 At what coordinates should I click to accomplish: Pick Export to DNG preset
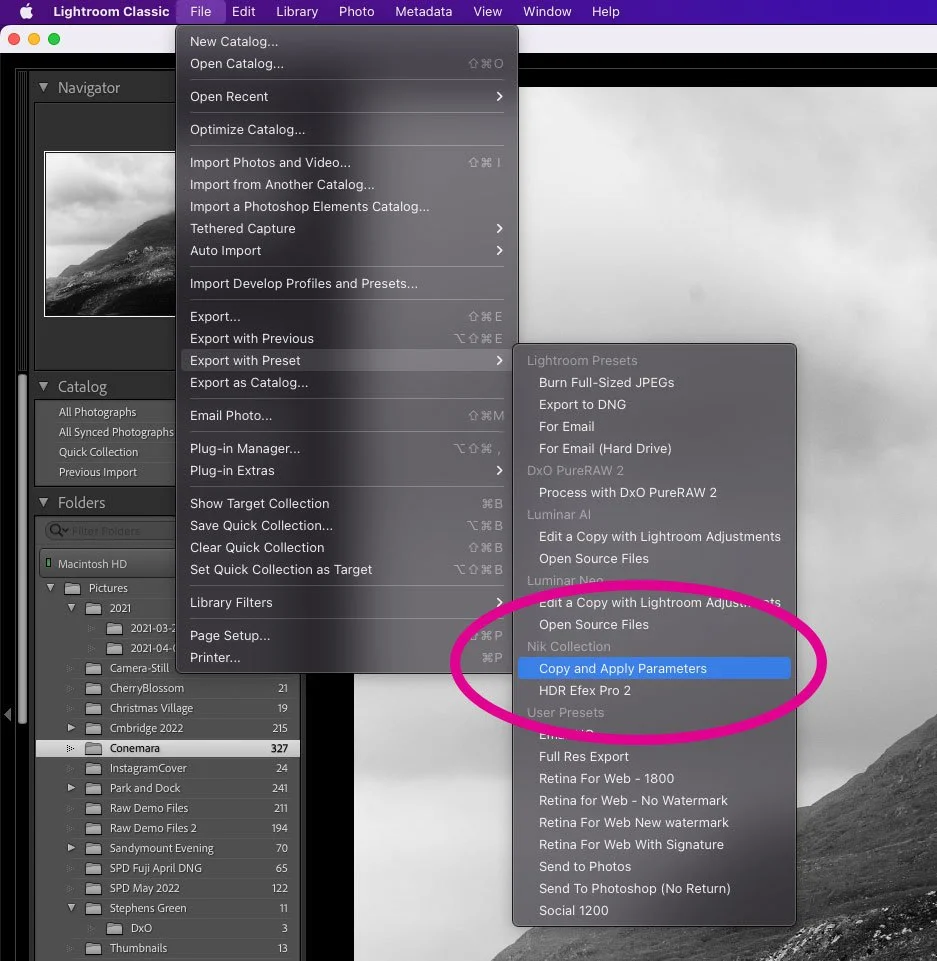[x=654, y=405]
